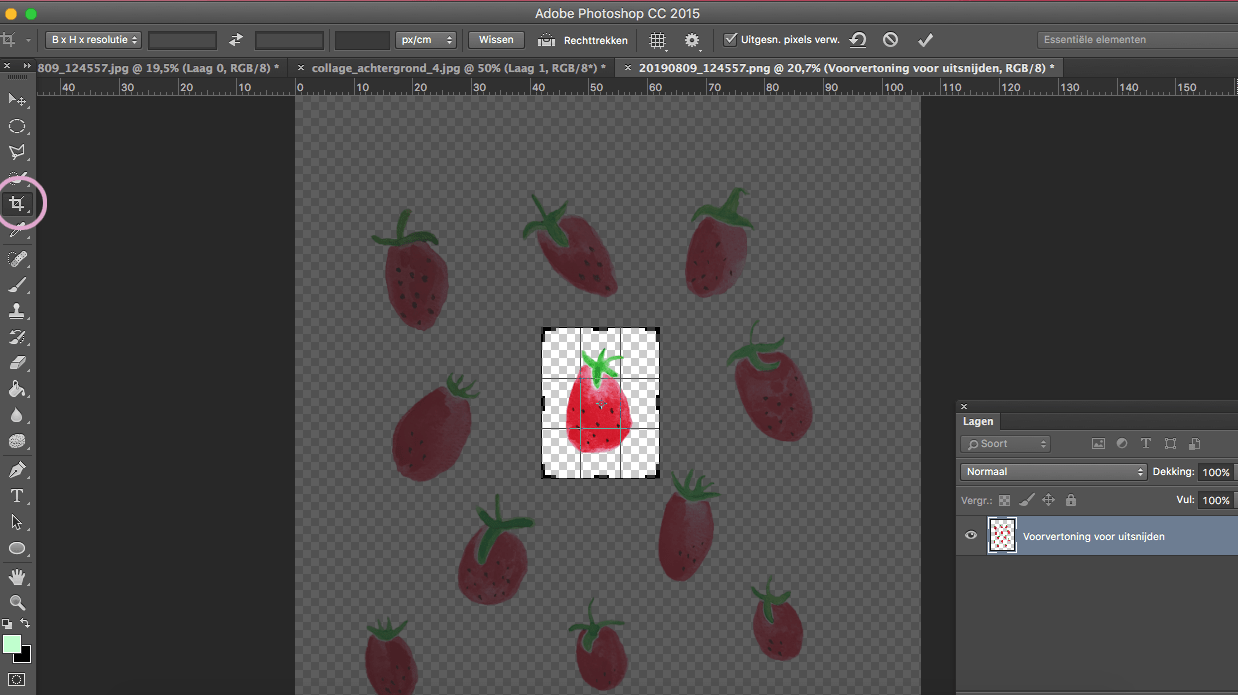Switch to the collage_achtergrond_4.jpg tab
The image size is (1238, 695).
[x=454, y=68]
